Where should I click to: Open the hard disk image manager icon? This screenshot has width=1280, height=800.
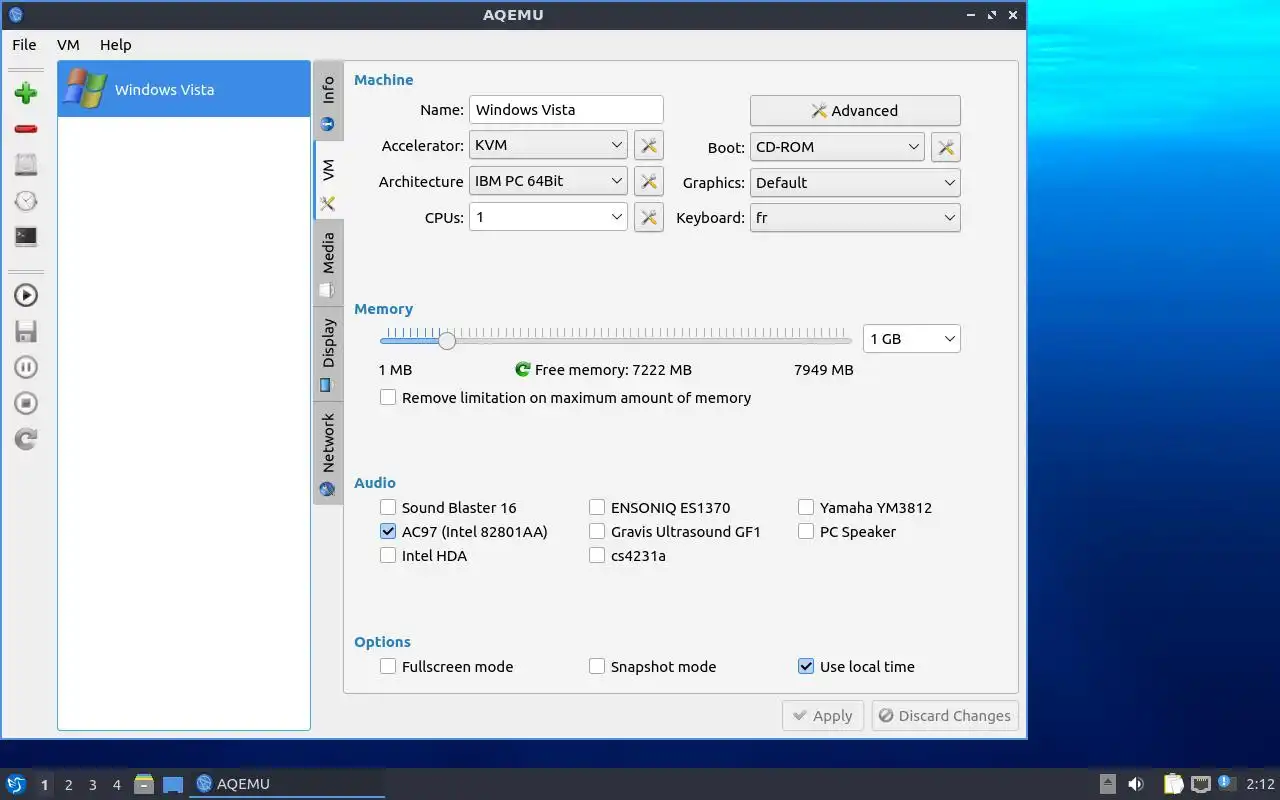click(26, 165)
